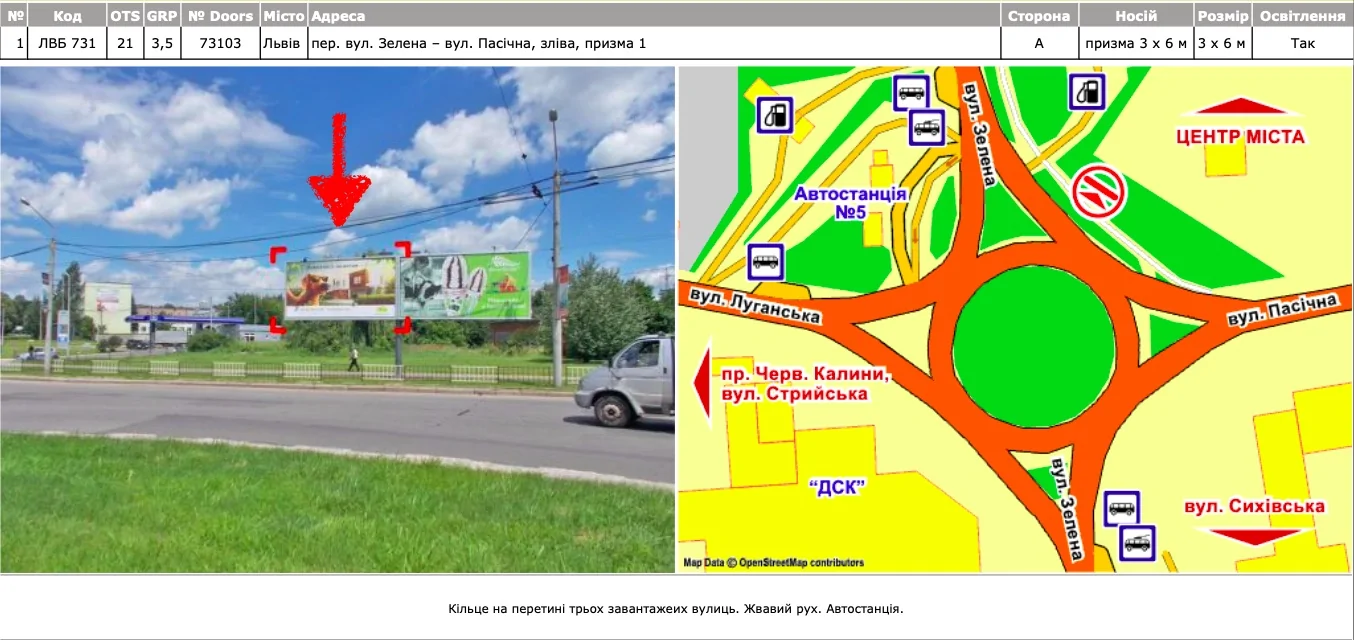The height and width of the screenshot is (640, 1354).
Task: Click the lowest bus icon near вул. Сихівська
Action: 1137,544
